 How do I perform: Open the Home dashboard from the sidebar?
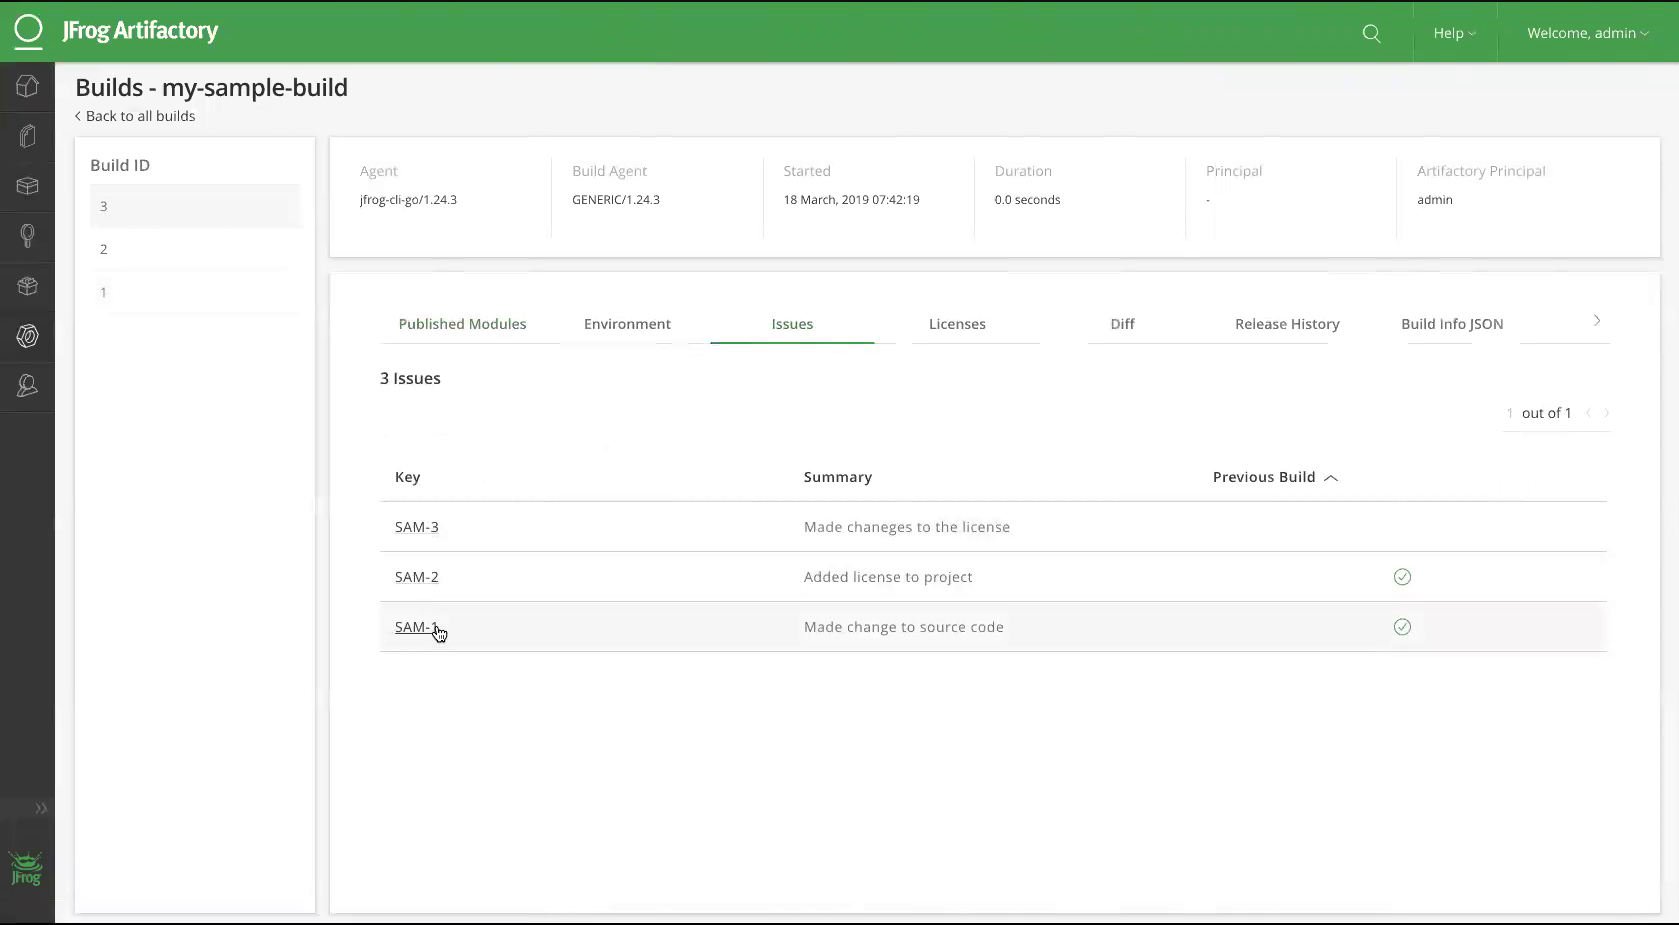(x=27, y=85)
